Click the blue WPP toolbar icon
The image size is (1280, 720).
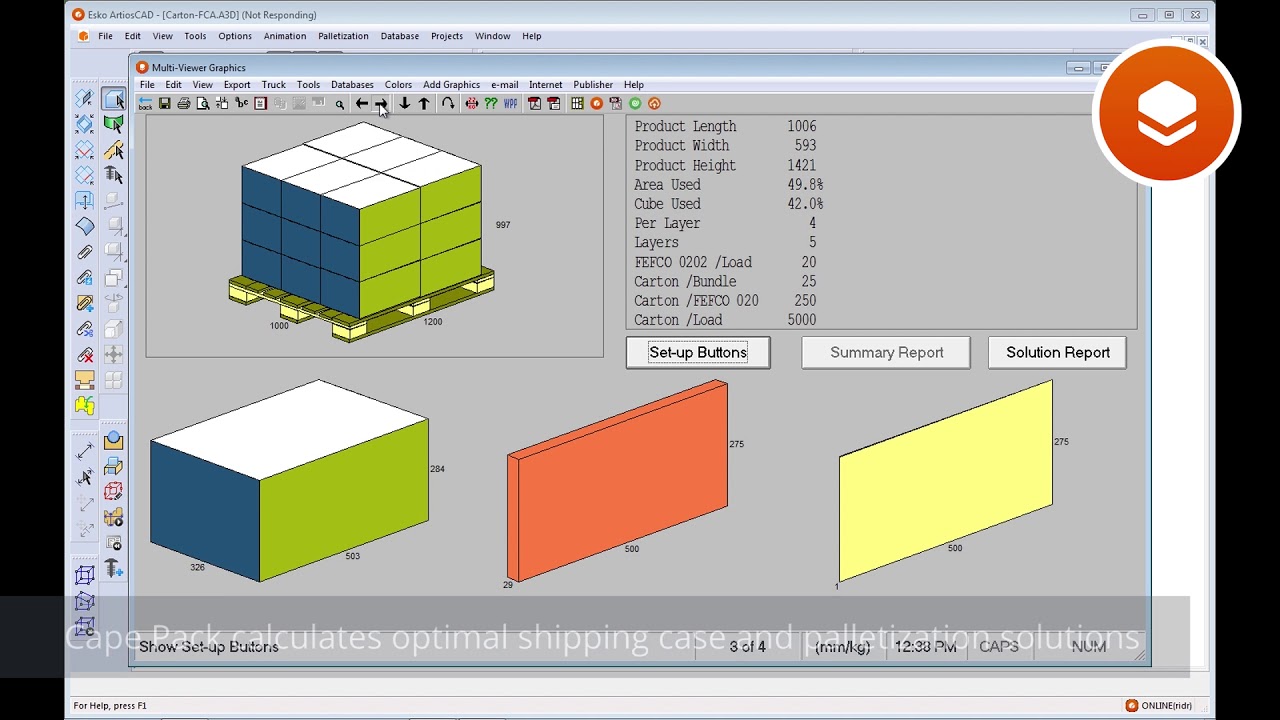coord(511,103)
